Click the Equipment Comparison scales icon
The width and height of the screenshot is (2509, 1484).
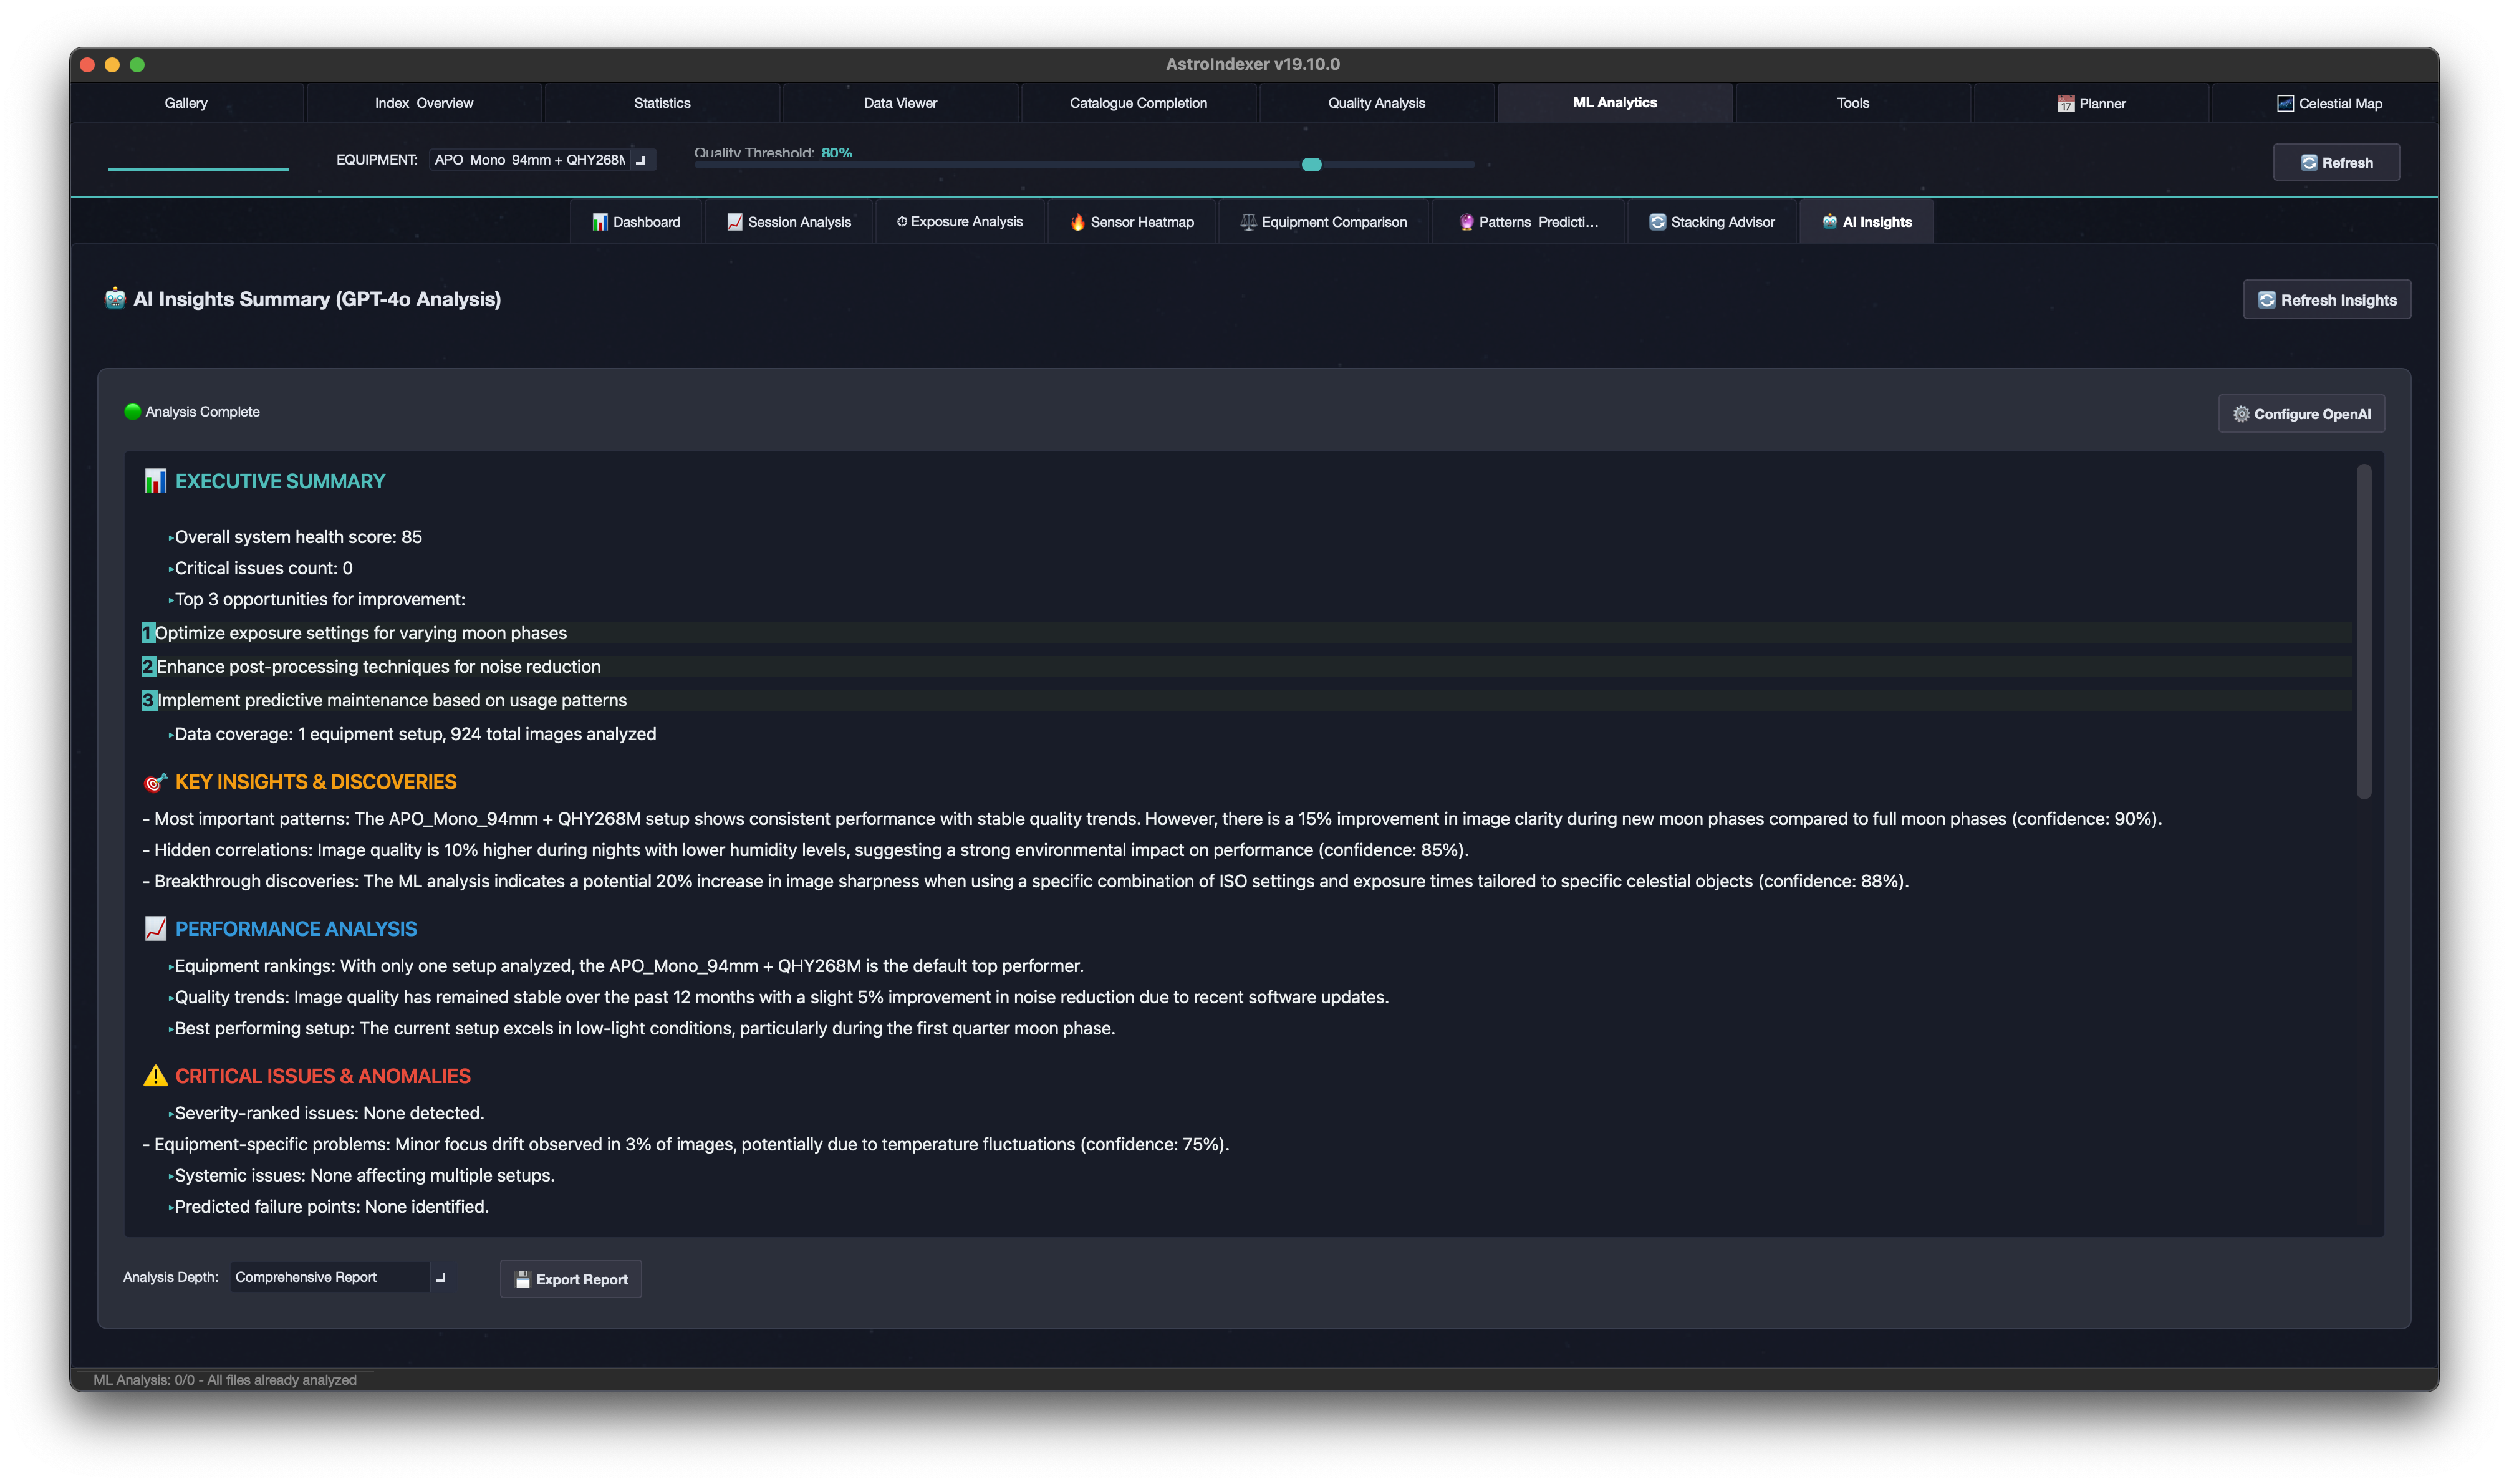(1248, 222)
